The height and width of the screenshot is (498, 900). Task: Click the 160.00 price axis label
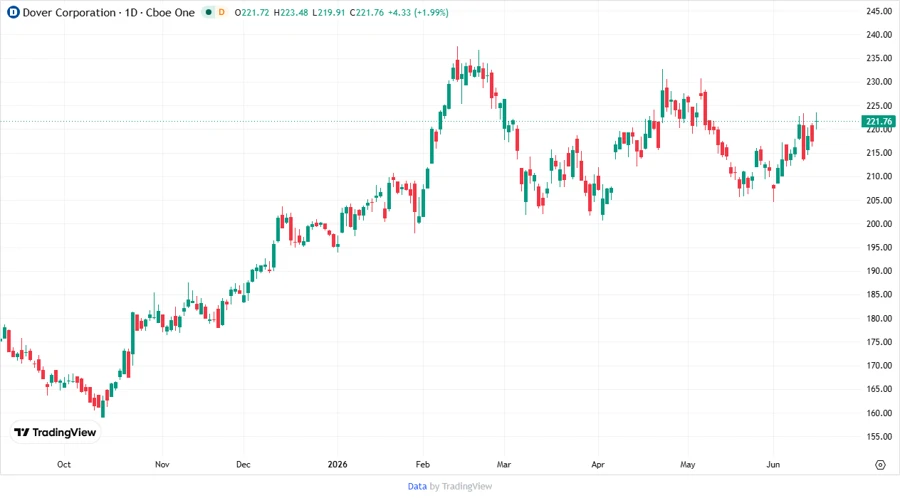click(879, 413)
